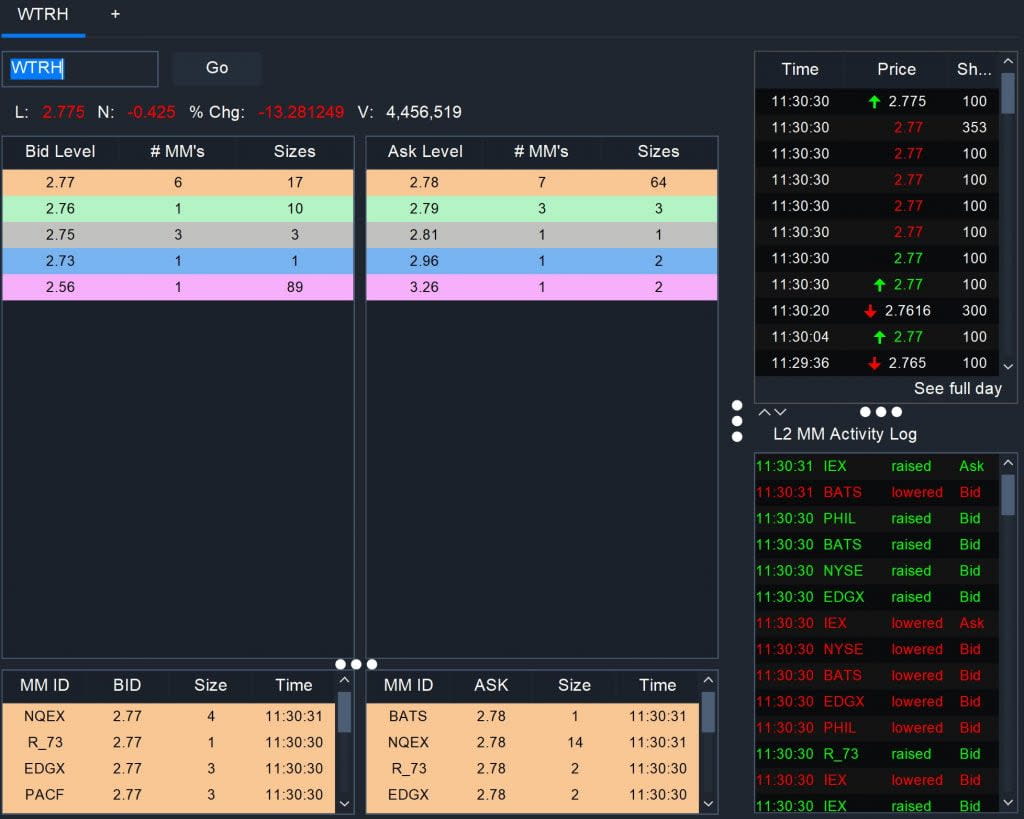
Task: Click scroll-down arrow in time and sales panel
Action: pyautogui.click(x=1008, y=366)
